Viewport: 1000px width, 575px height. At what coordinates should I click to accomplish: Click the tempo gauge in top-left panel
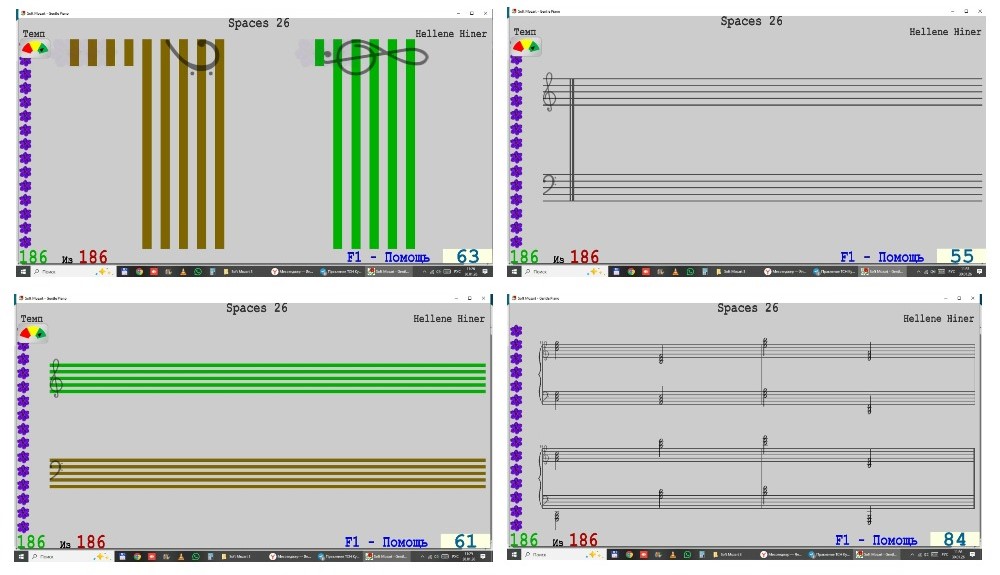[x=35, y=47]
